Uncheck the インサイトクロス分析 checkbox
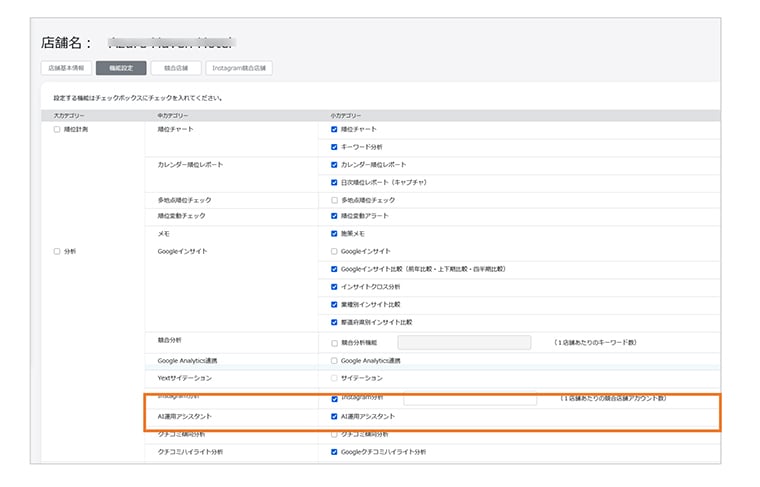The image size is (760, 487). coord(334,287)
